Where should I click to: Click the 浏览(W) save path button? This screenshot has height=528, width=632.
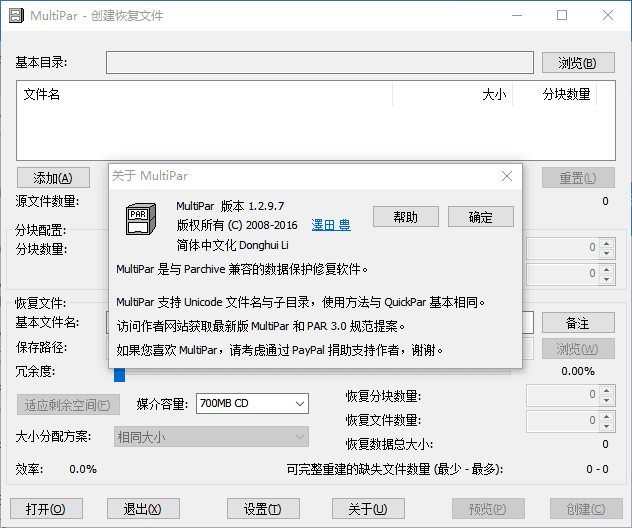pyautogui.click(x=578, y=349)
